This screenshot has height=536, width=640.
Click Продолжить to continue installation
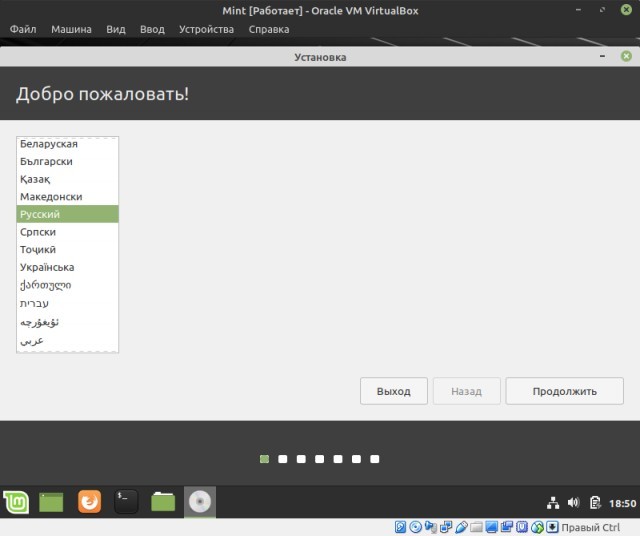point(564,391)
